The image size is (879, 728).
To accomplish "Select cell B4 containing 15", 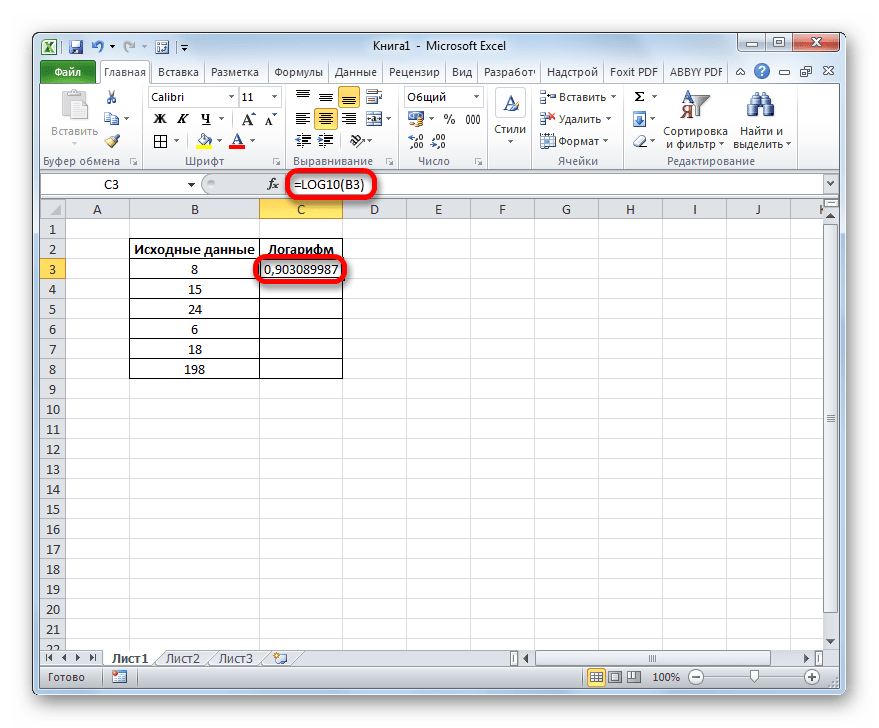I will tap(194, 289).
